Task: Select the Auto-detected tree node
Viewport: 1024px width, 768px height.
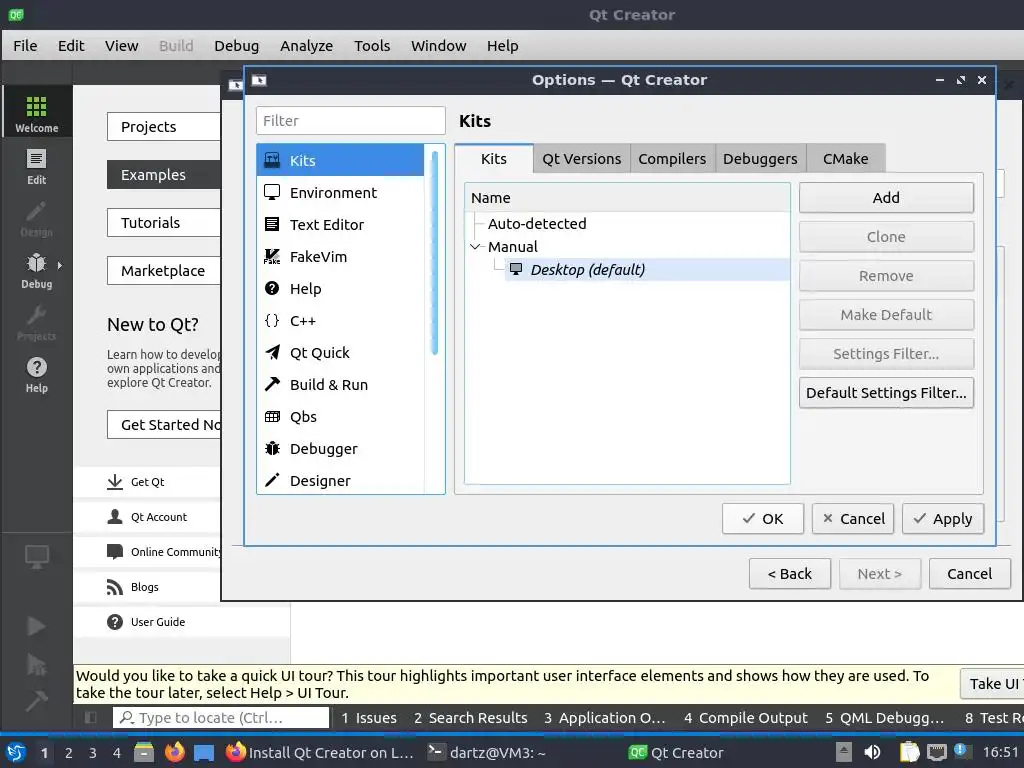Action: tap(537, 223)
